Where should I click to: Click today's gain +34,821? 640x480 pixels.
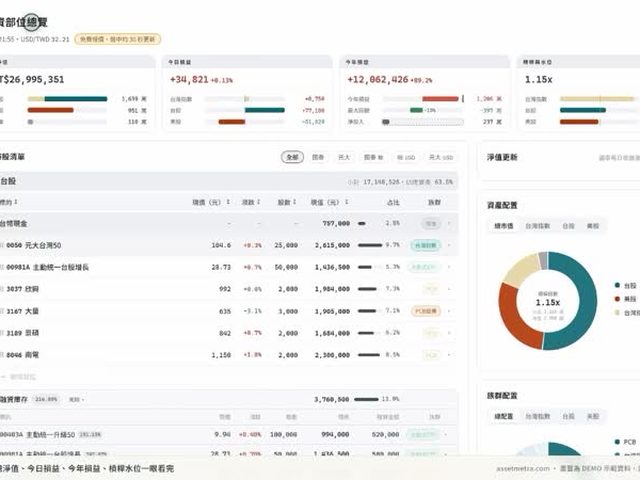[189, 80]
